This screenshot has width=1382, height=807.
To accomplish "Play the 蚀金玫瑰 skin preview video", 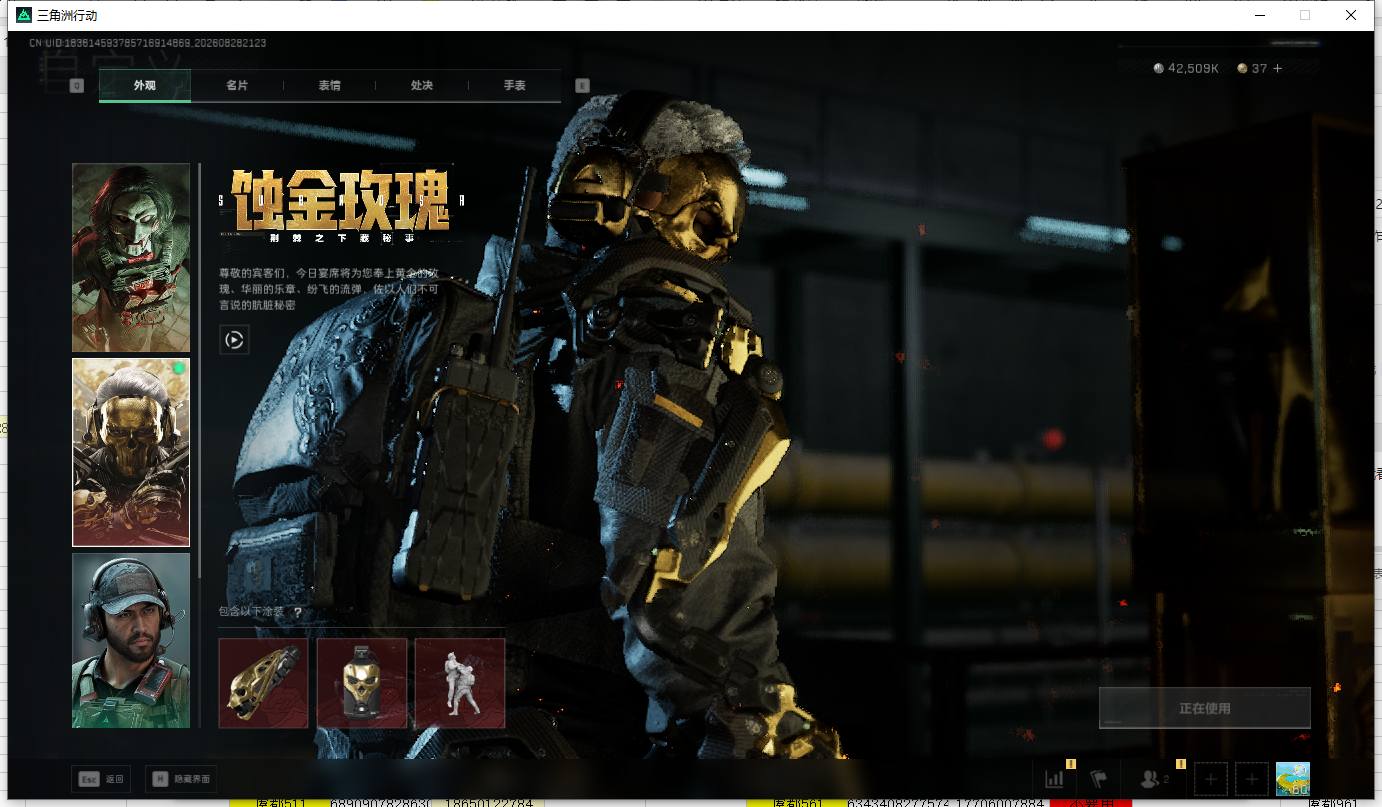I will click(234, 340).
